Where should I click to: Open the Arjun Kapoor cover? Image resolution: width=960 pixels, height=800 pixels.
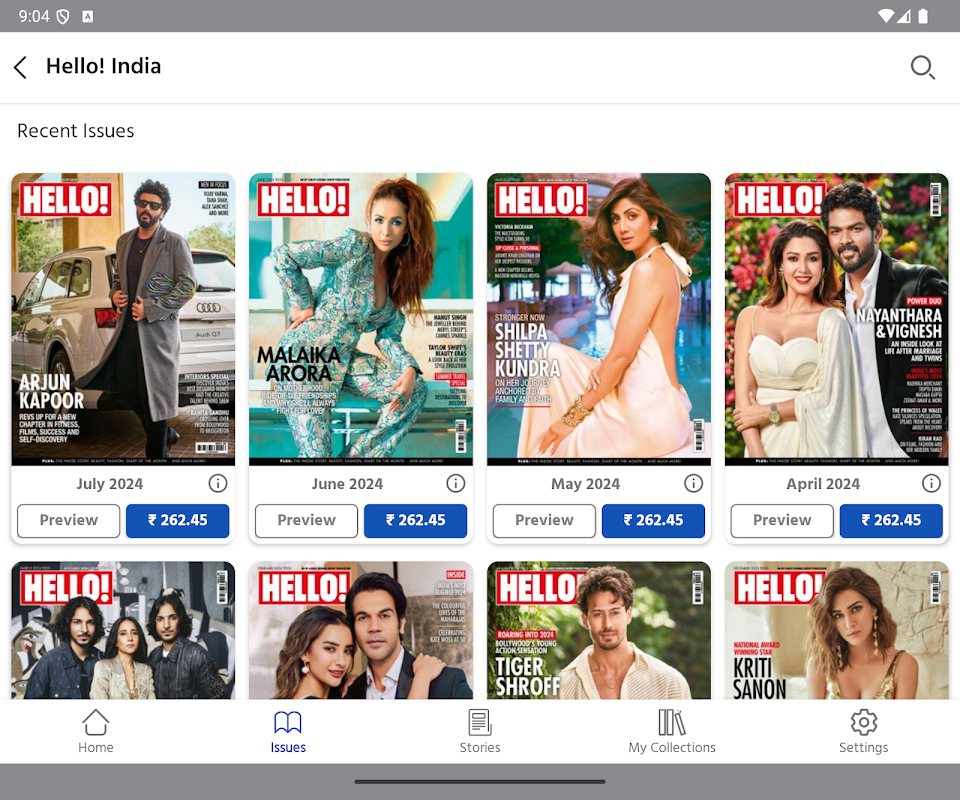tap(123, 319)
